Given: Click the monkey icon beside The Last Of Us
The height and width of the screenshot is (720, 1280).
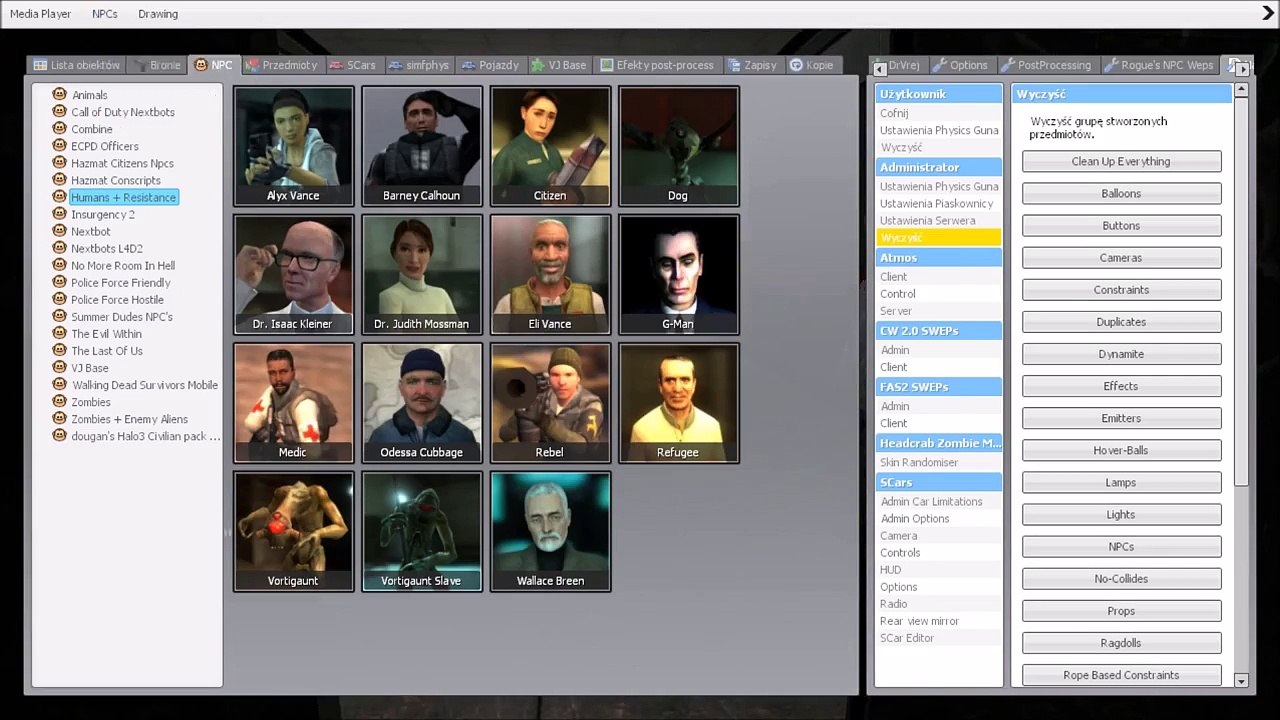Looking at the screenshot, I should (x=60, y=350).
